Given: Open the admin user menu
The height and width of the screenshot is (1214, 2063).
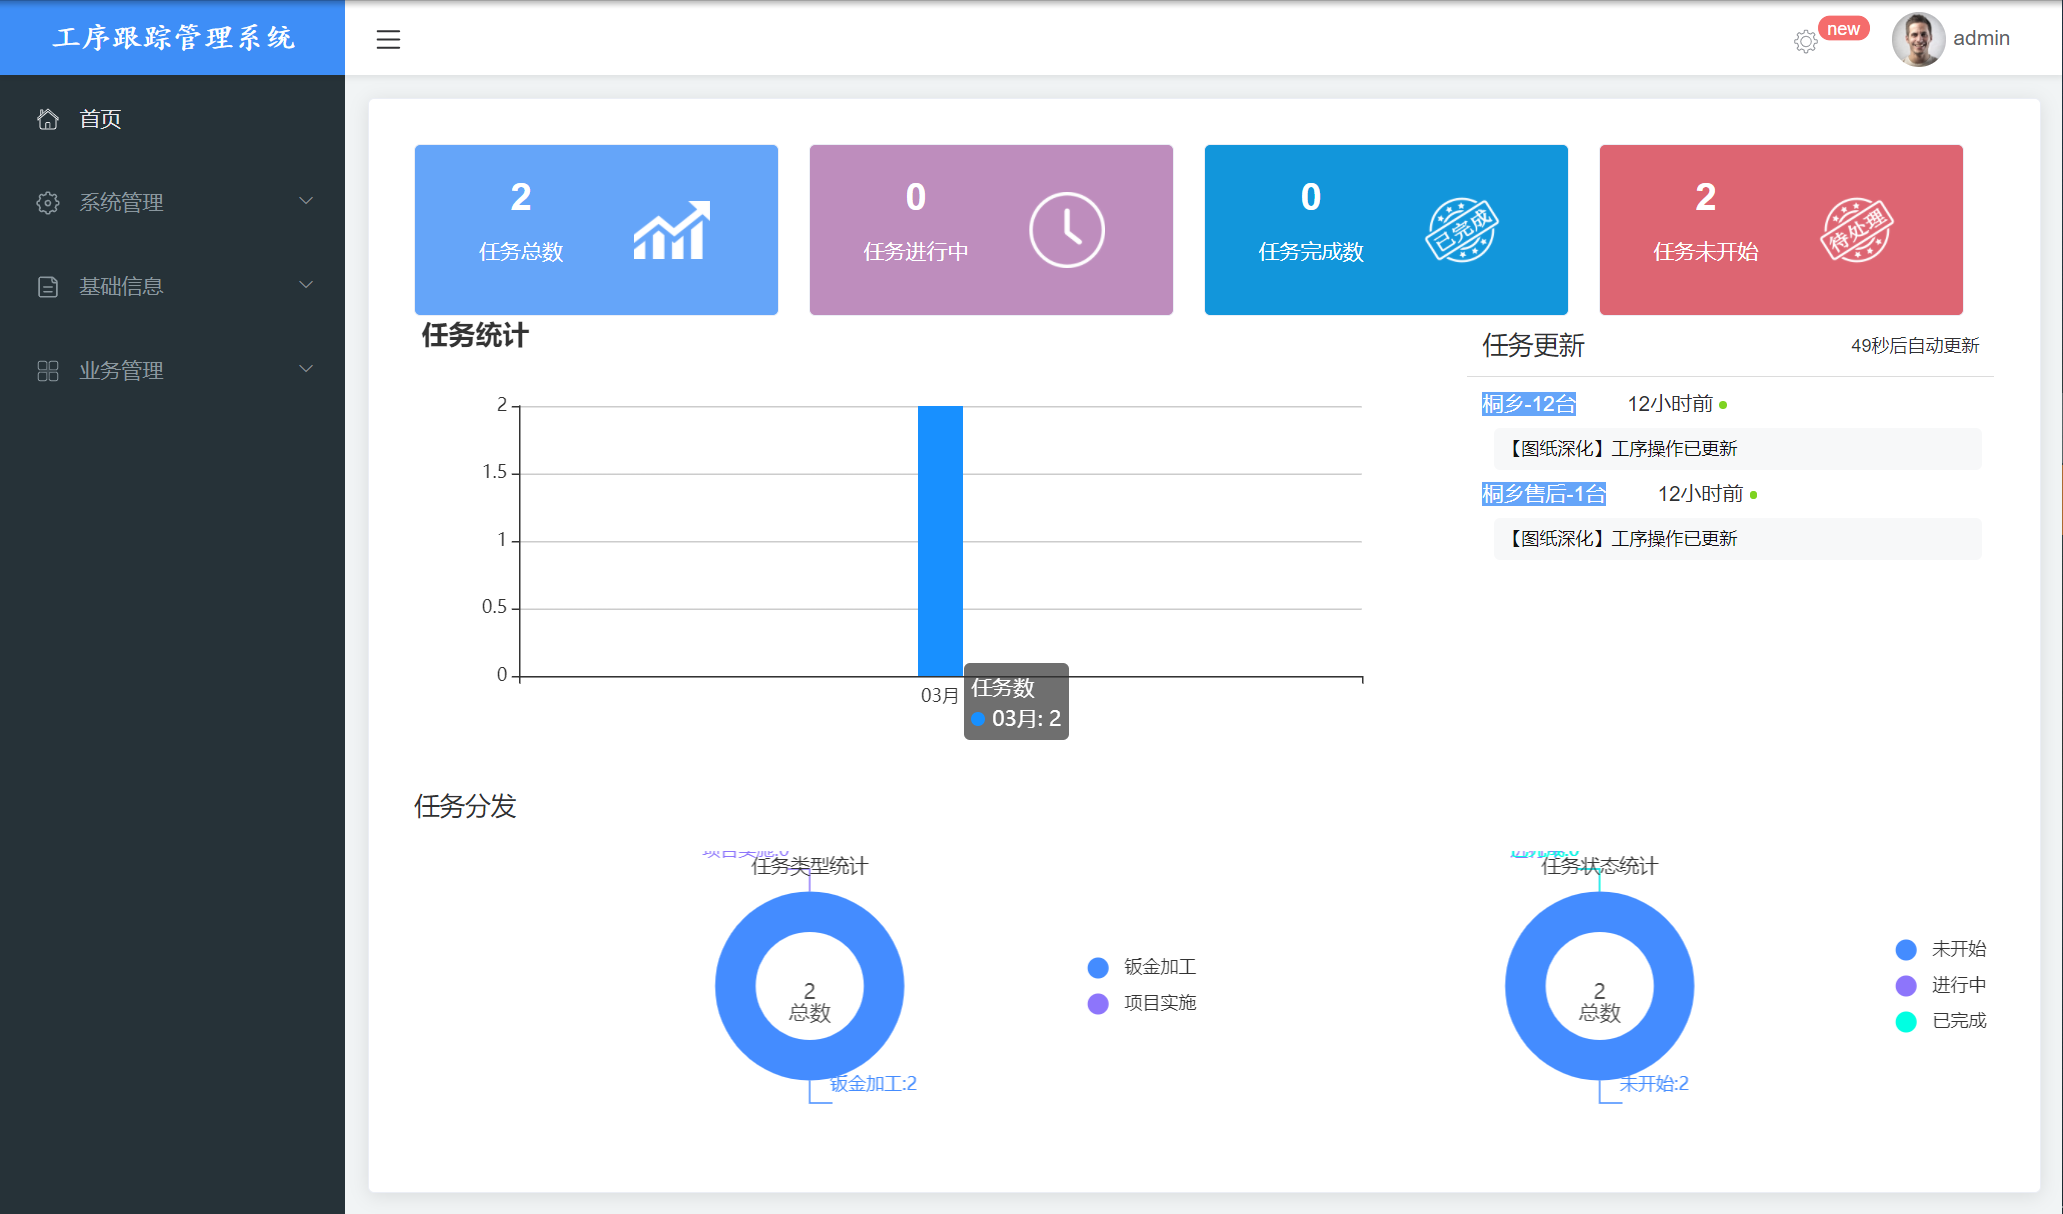Looking at the screenshot, I should (1981, 38).
